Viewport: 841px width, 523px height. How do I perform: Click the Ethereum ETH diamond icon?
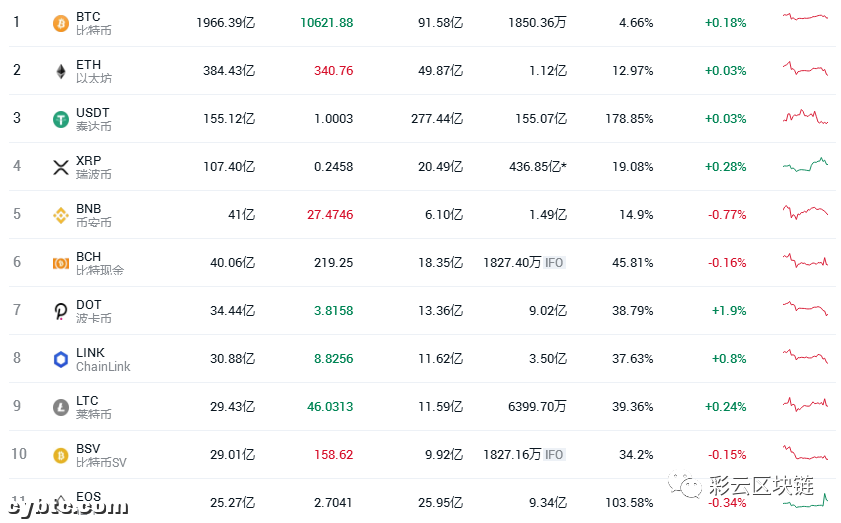click(x=61, y=71)
